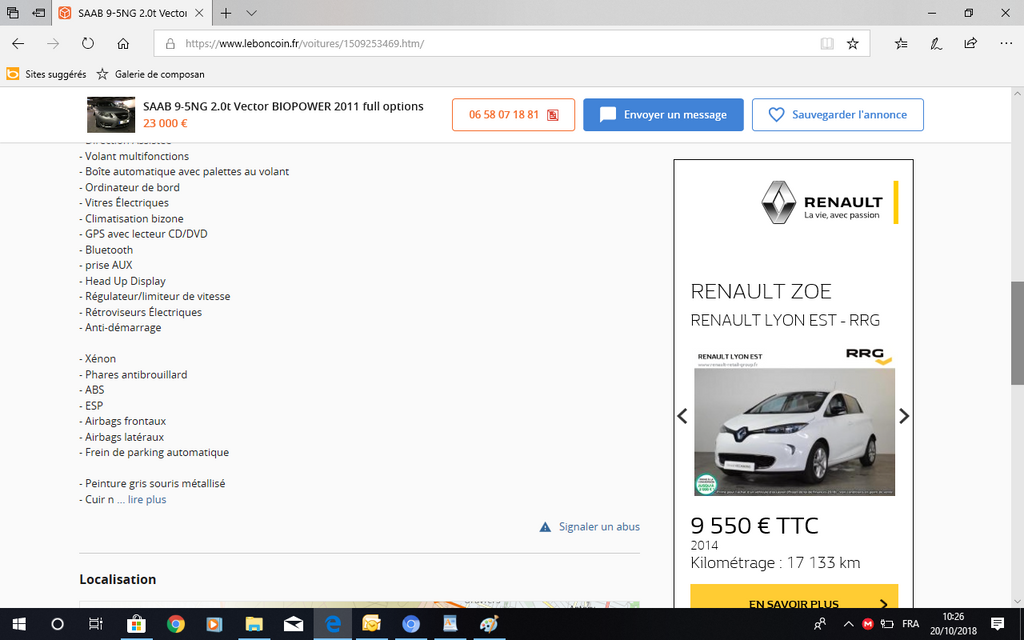This screenshot has height=640, width=1024.
Task: Share this page icon
Action: pyautogui.click(x=970, y=44)
